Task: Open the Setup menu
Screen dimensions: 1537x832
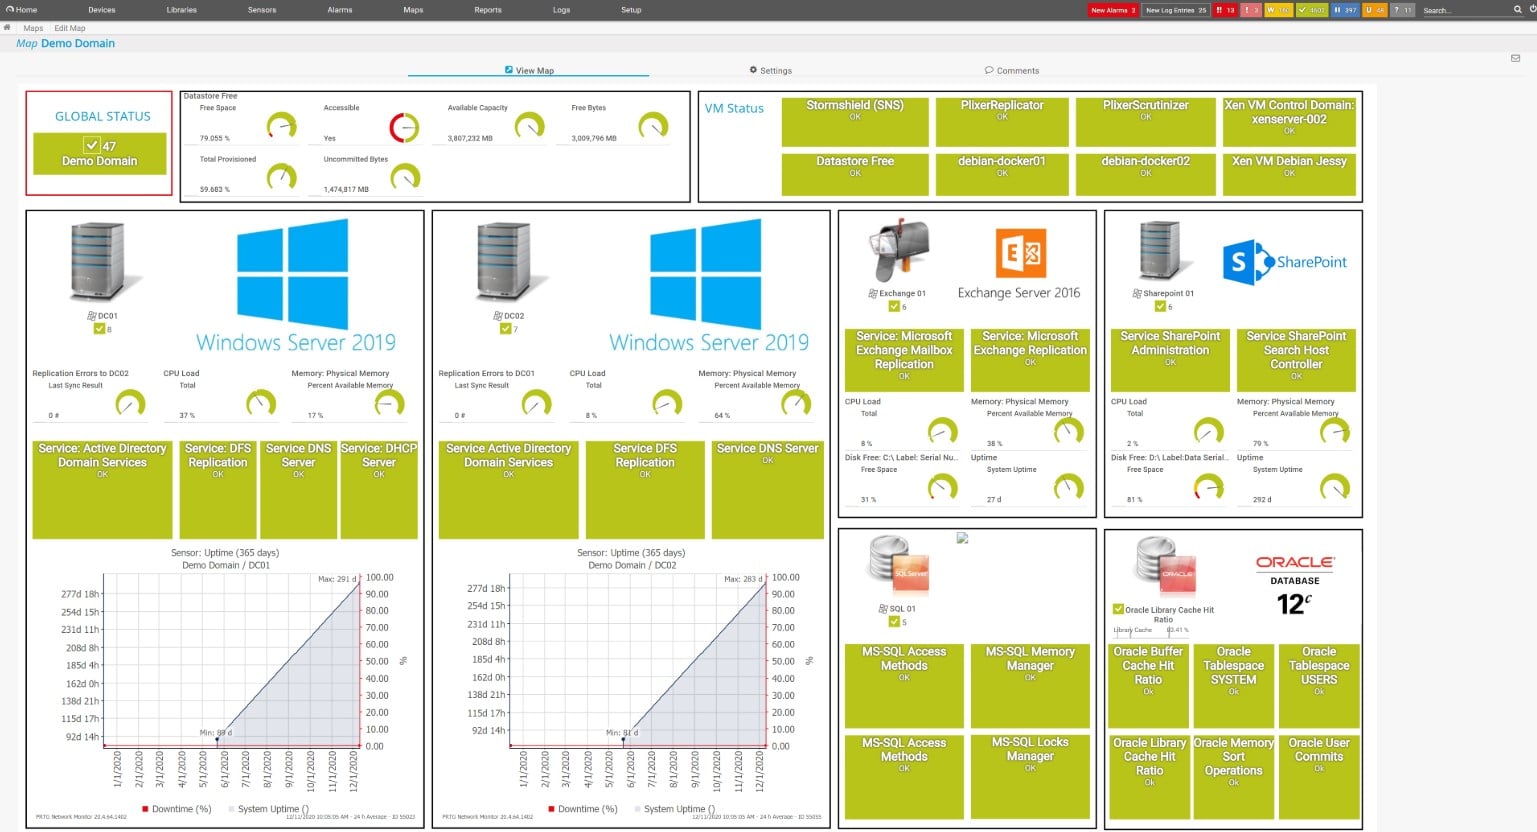Action: pyautogui.click(x=631, y=10)
